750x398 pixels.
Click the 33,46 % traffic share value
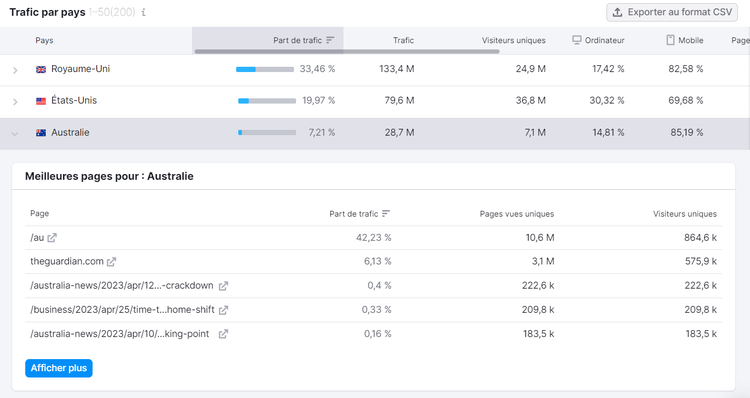pos(318,69)
